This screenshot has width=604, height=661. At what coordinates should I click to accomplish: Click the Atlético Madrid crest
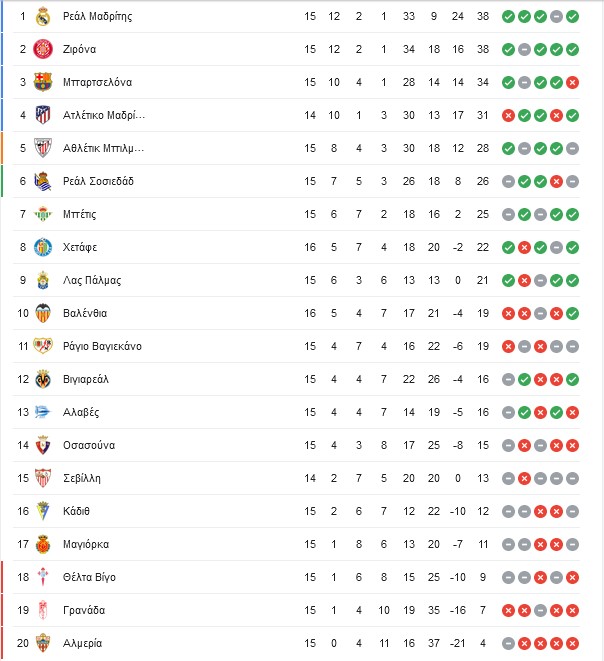coord(43,115)
